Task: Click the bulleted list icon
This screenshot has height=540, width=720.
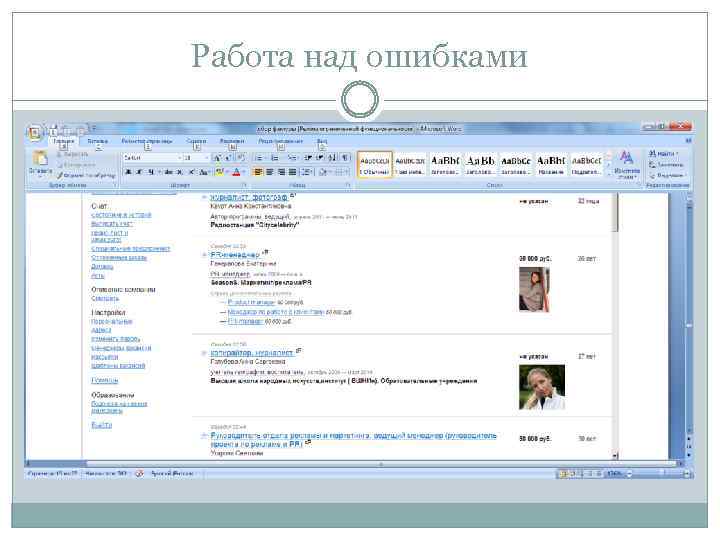Action: [259, 158]
